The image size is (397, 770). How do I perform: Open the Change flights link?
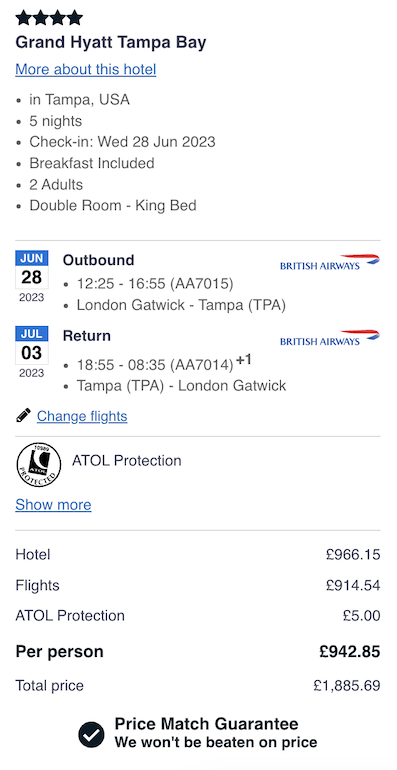[x=82, y=416]
